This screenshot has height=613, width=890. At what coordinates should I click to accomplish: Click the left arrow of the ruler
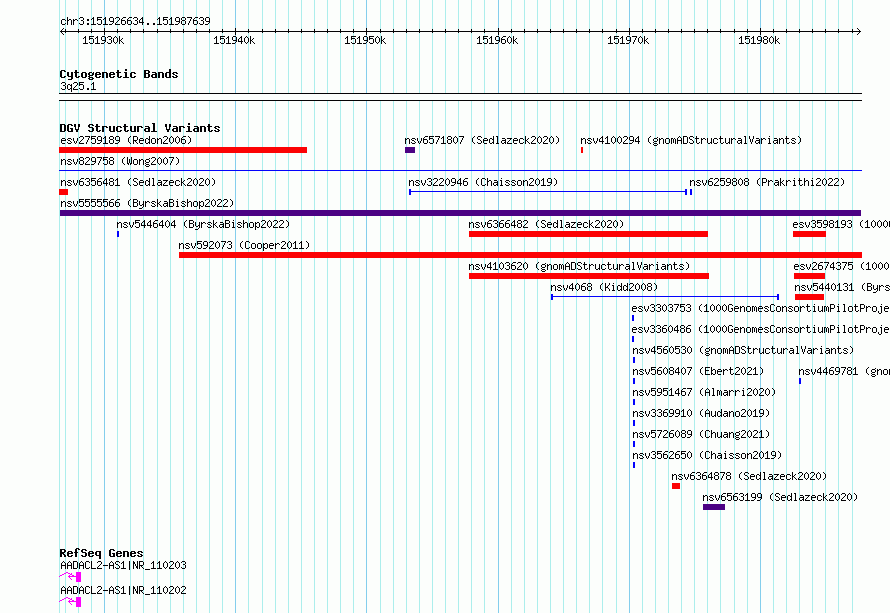[62, 31]
